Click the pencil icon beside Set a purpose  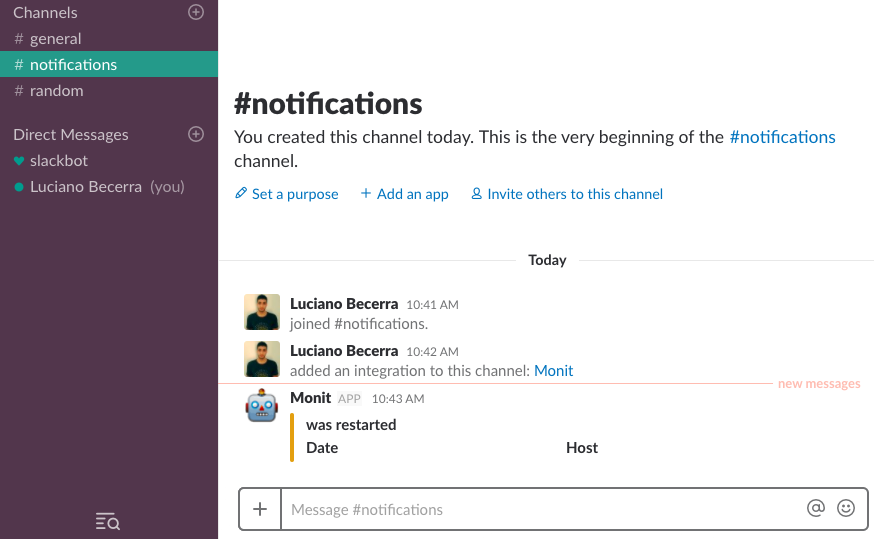pyautogui.click(x=241, y=193)
